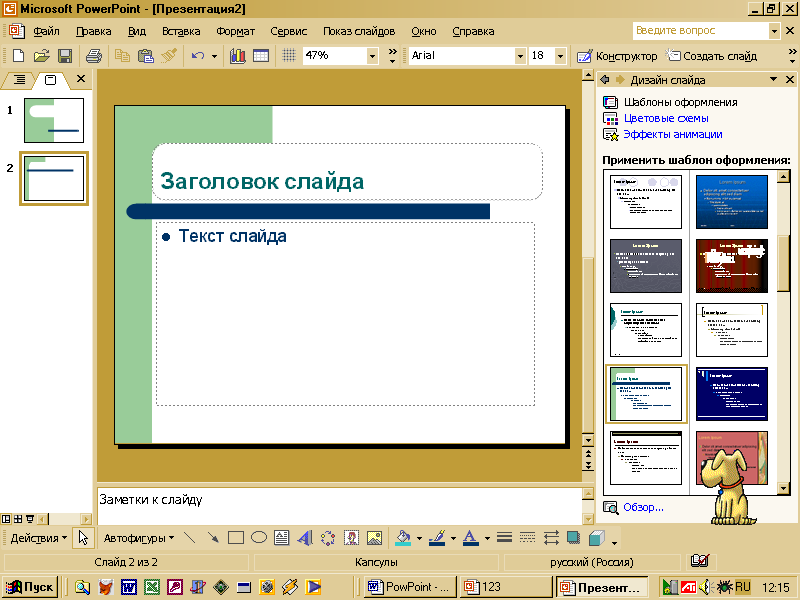The image size is (800, 600).
Task: Switch to the PowPoint Word taskbar window
Action: click(x=410, y=587)
